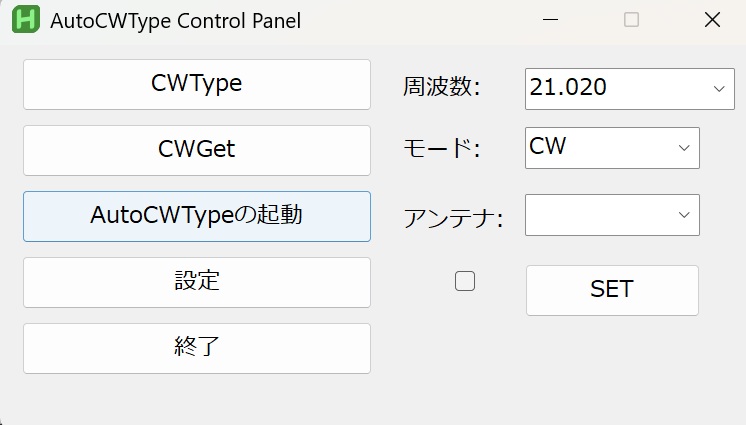Click the 周波数: label text
Viewport: 746px width, 425px height.
tap(442, 87)
